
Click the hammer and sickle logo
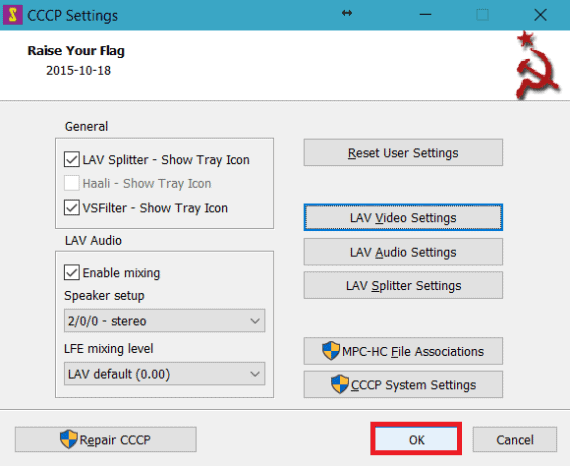coord(536,66)
